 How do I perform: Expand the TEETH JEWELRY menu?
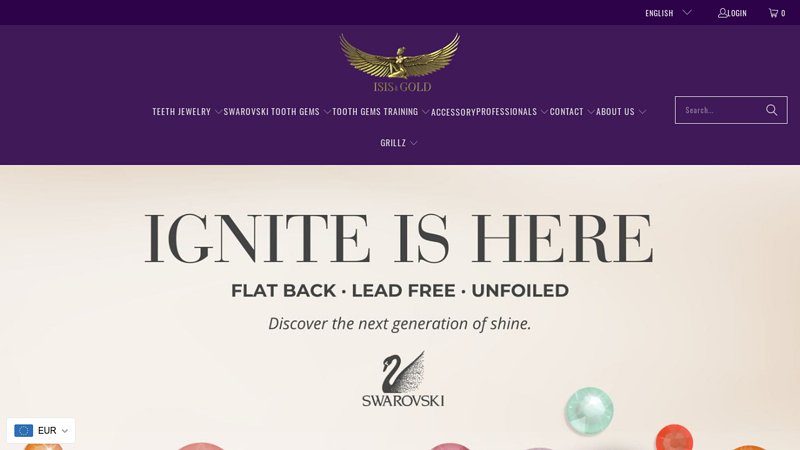187,111
